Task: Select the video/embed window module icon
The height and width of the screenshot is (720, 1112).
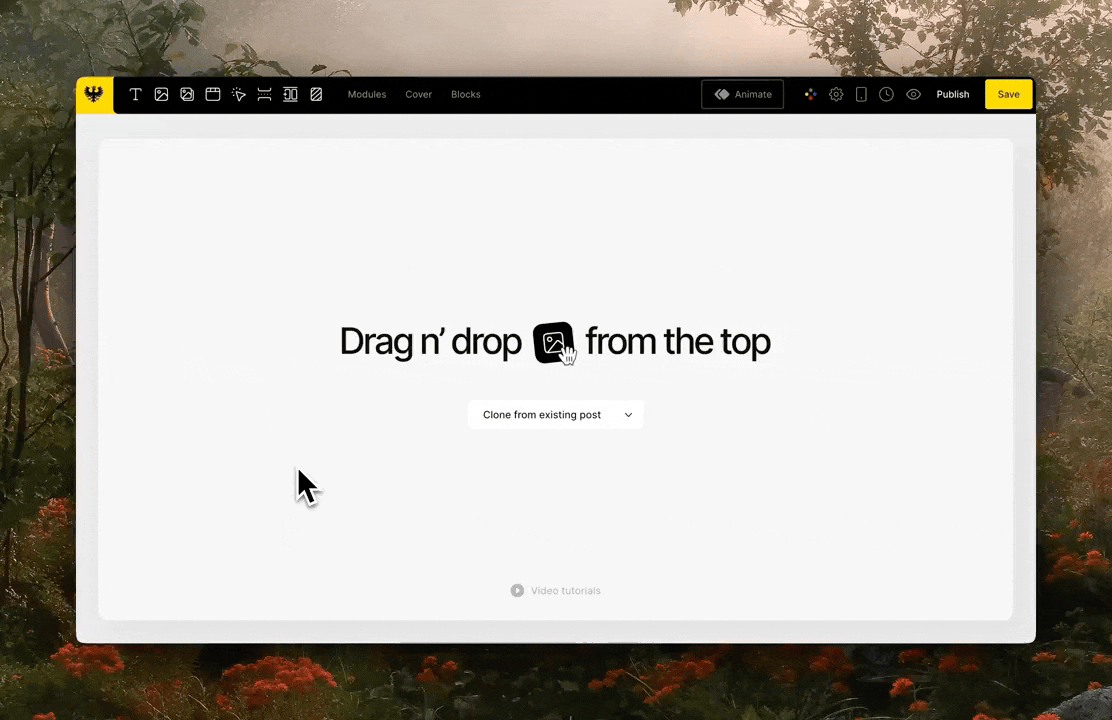Action: coord(213,94)
